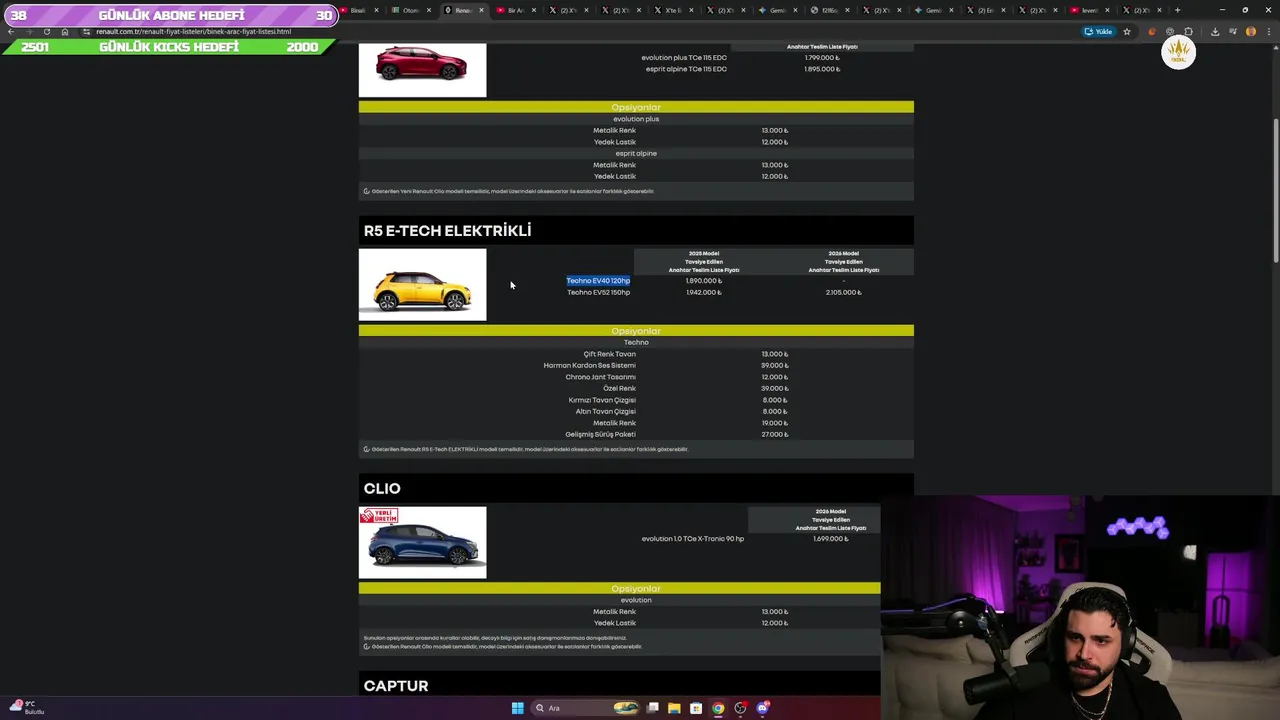This screenshot has width=1280, height=720.
Task: Click the blue Clio car image
Action: [422, 543]
